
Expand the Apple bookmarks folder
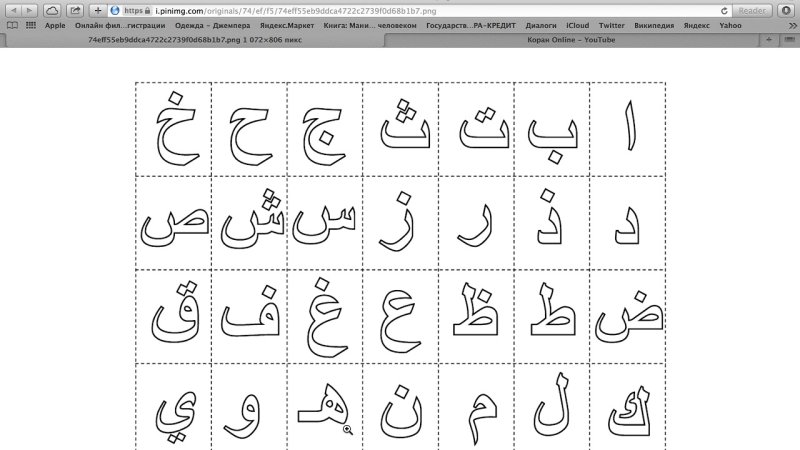tap(55, 25)
